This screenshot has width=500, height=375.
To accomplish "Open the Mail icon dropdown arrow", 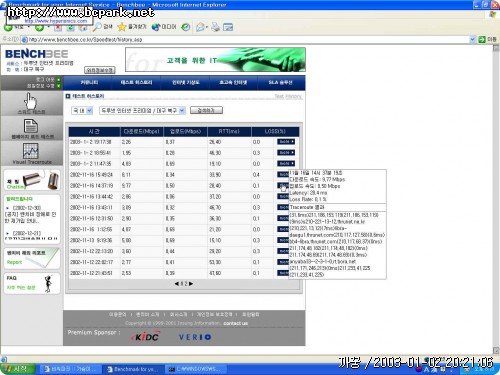I will click(x=207, y=27).
